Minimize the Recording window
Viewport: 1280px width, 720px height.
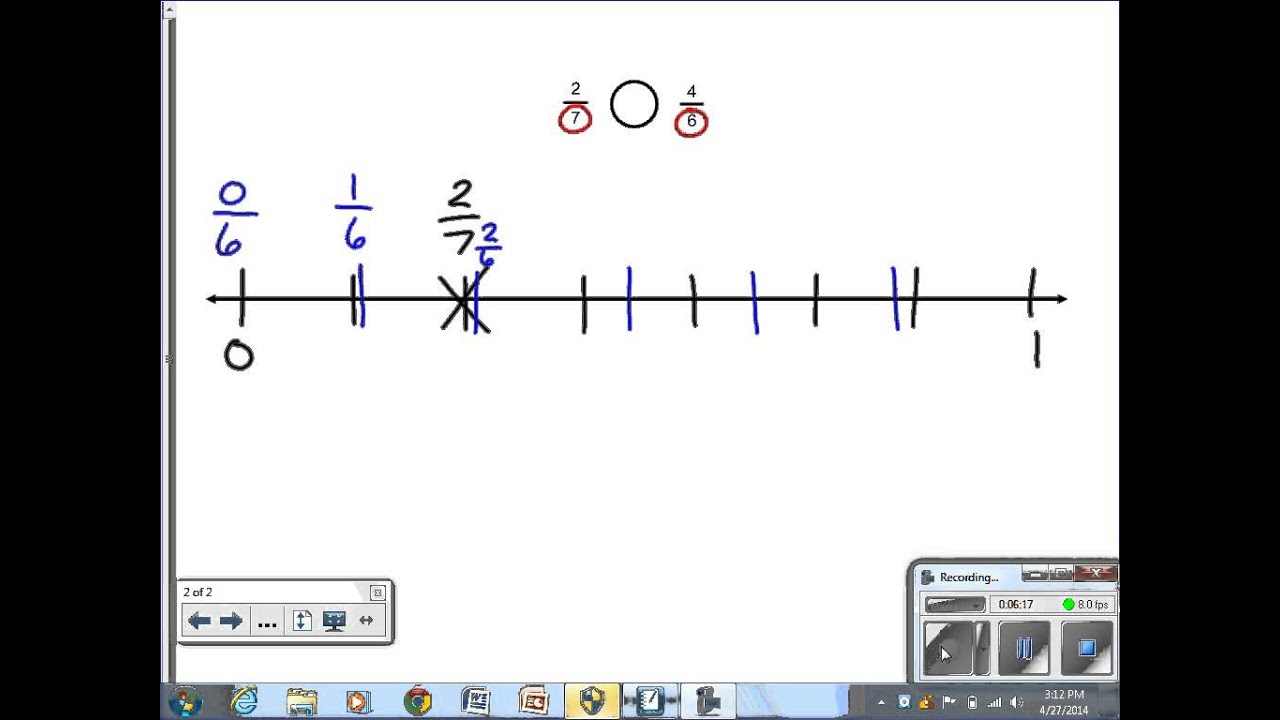[x=1037, y=574]
